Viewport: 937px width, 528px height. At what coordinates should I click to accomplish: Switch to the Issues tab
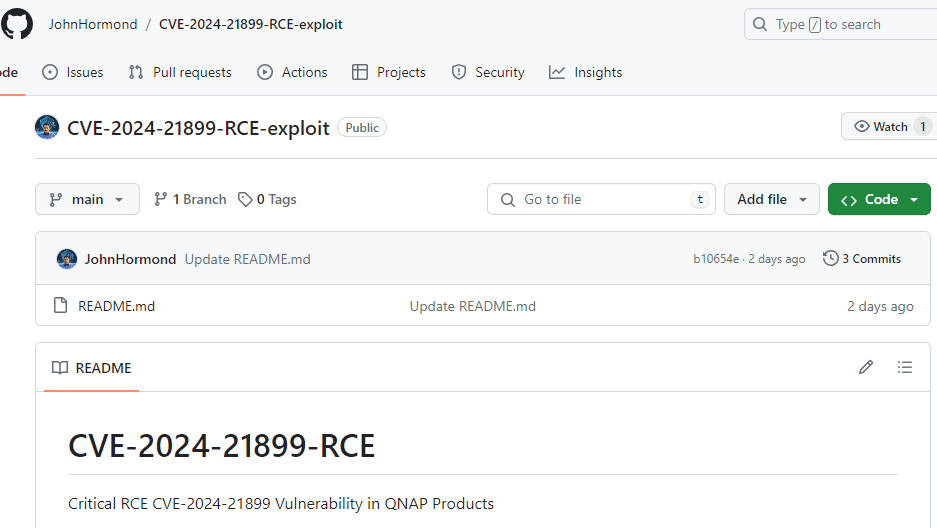(72, 72)
